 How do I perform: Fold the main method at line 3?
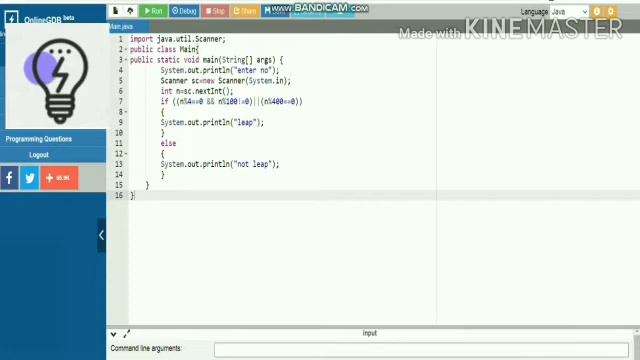click(126, 60)
